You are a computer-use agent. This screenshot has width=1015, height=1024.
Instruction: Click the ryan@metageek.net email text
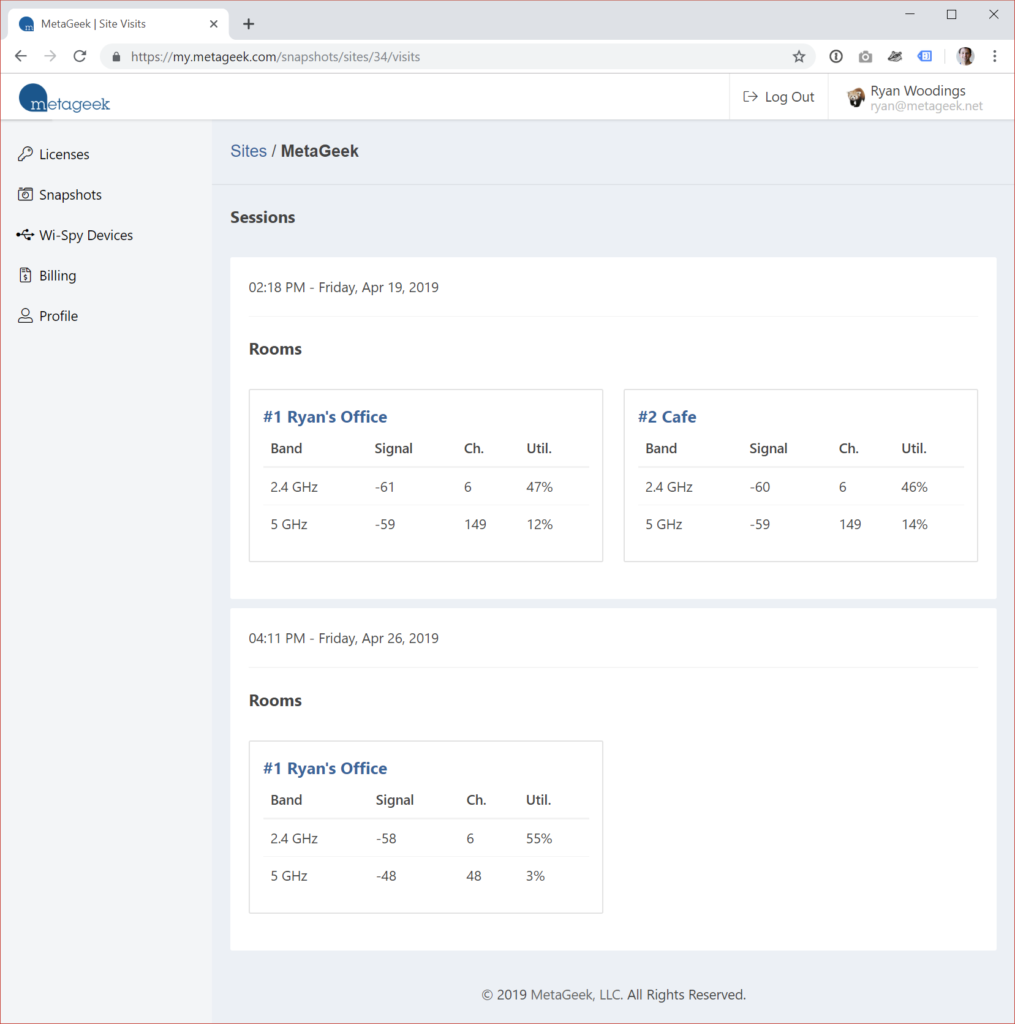926,106
